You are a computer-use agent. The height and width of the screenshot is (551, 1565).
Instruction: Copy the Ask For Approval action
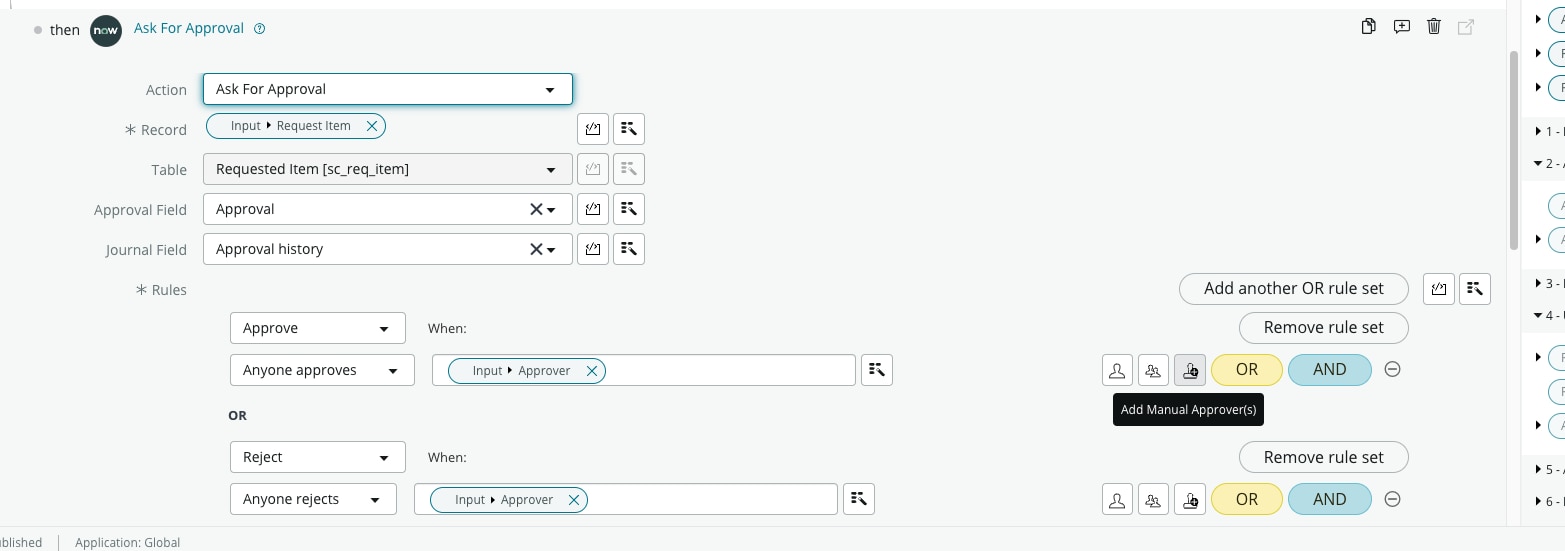pos(1369,27)
